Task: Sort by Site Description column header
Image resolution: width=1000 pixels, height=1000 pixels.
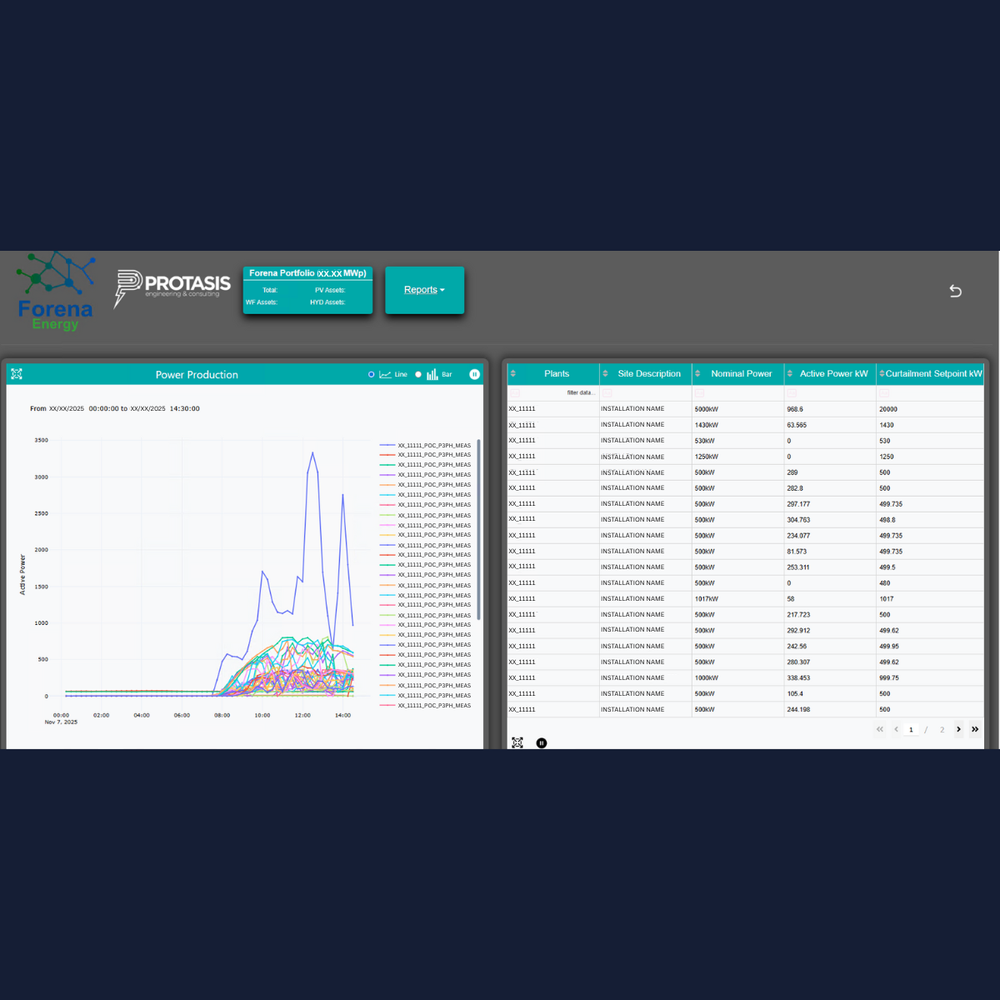Action: (x=649, y=374)
